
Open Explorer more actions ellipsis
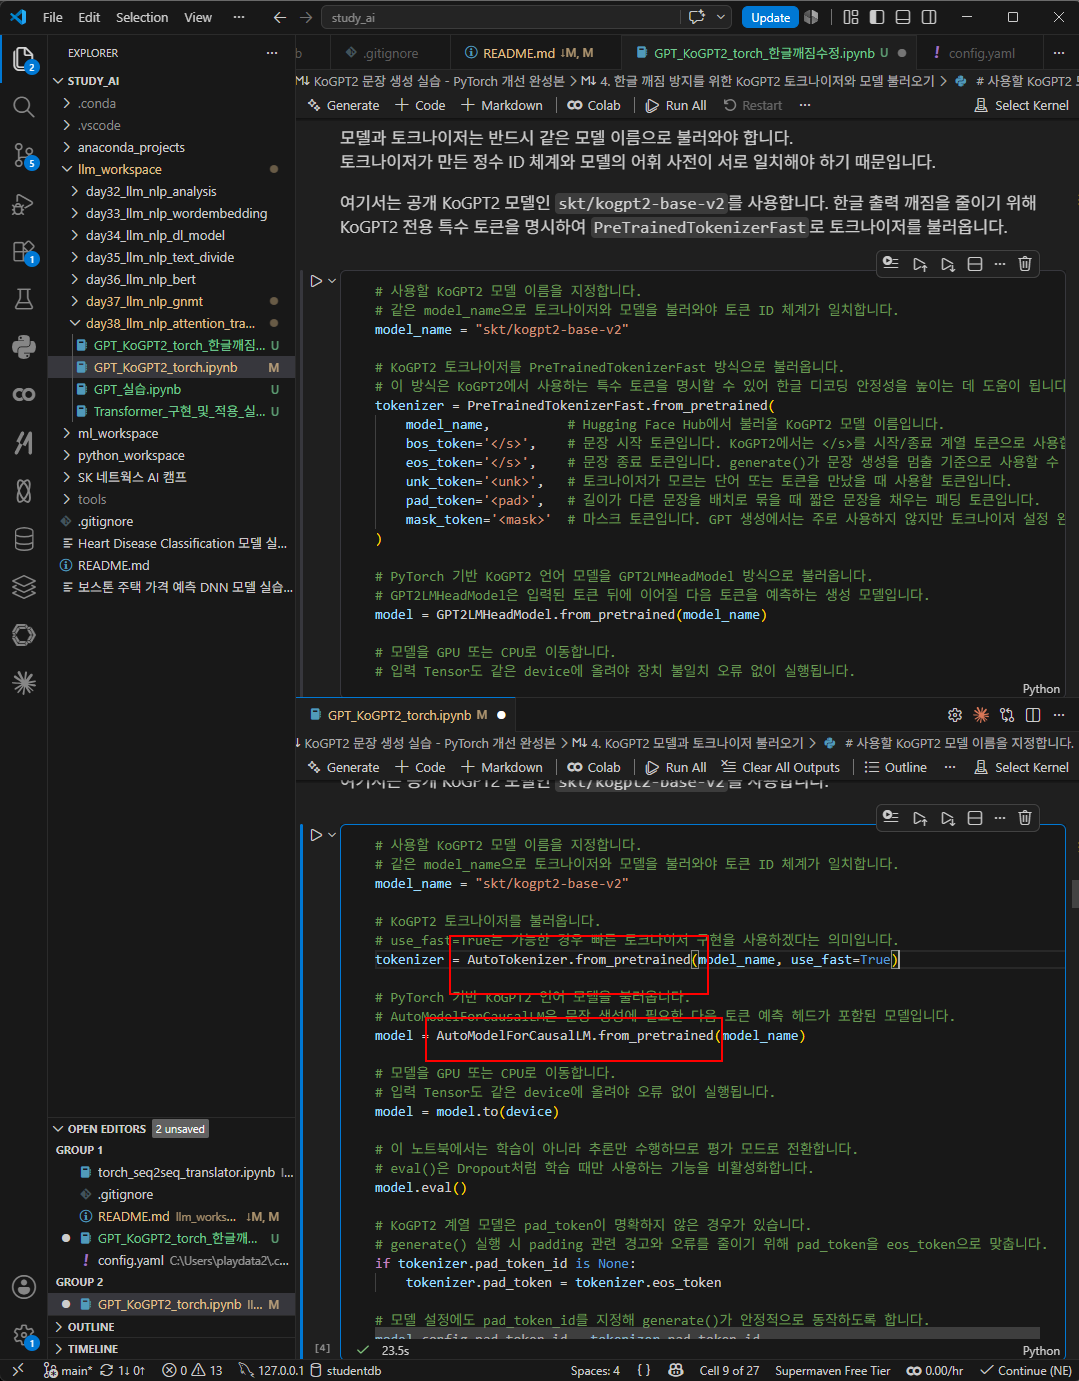272,53
